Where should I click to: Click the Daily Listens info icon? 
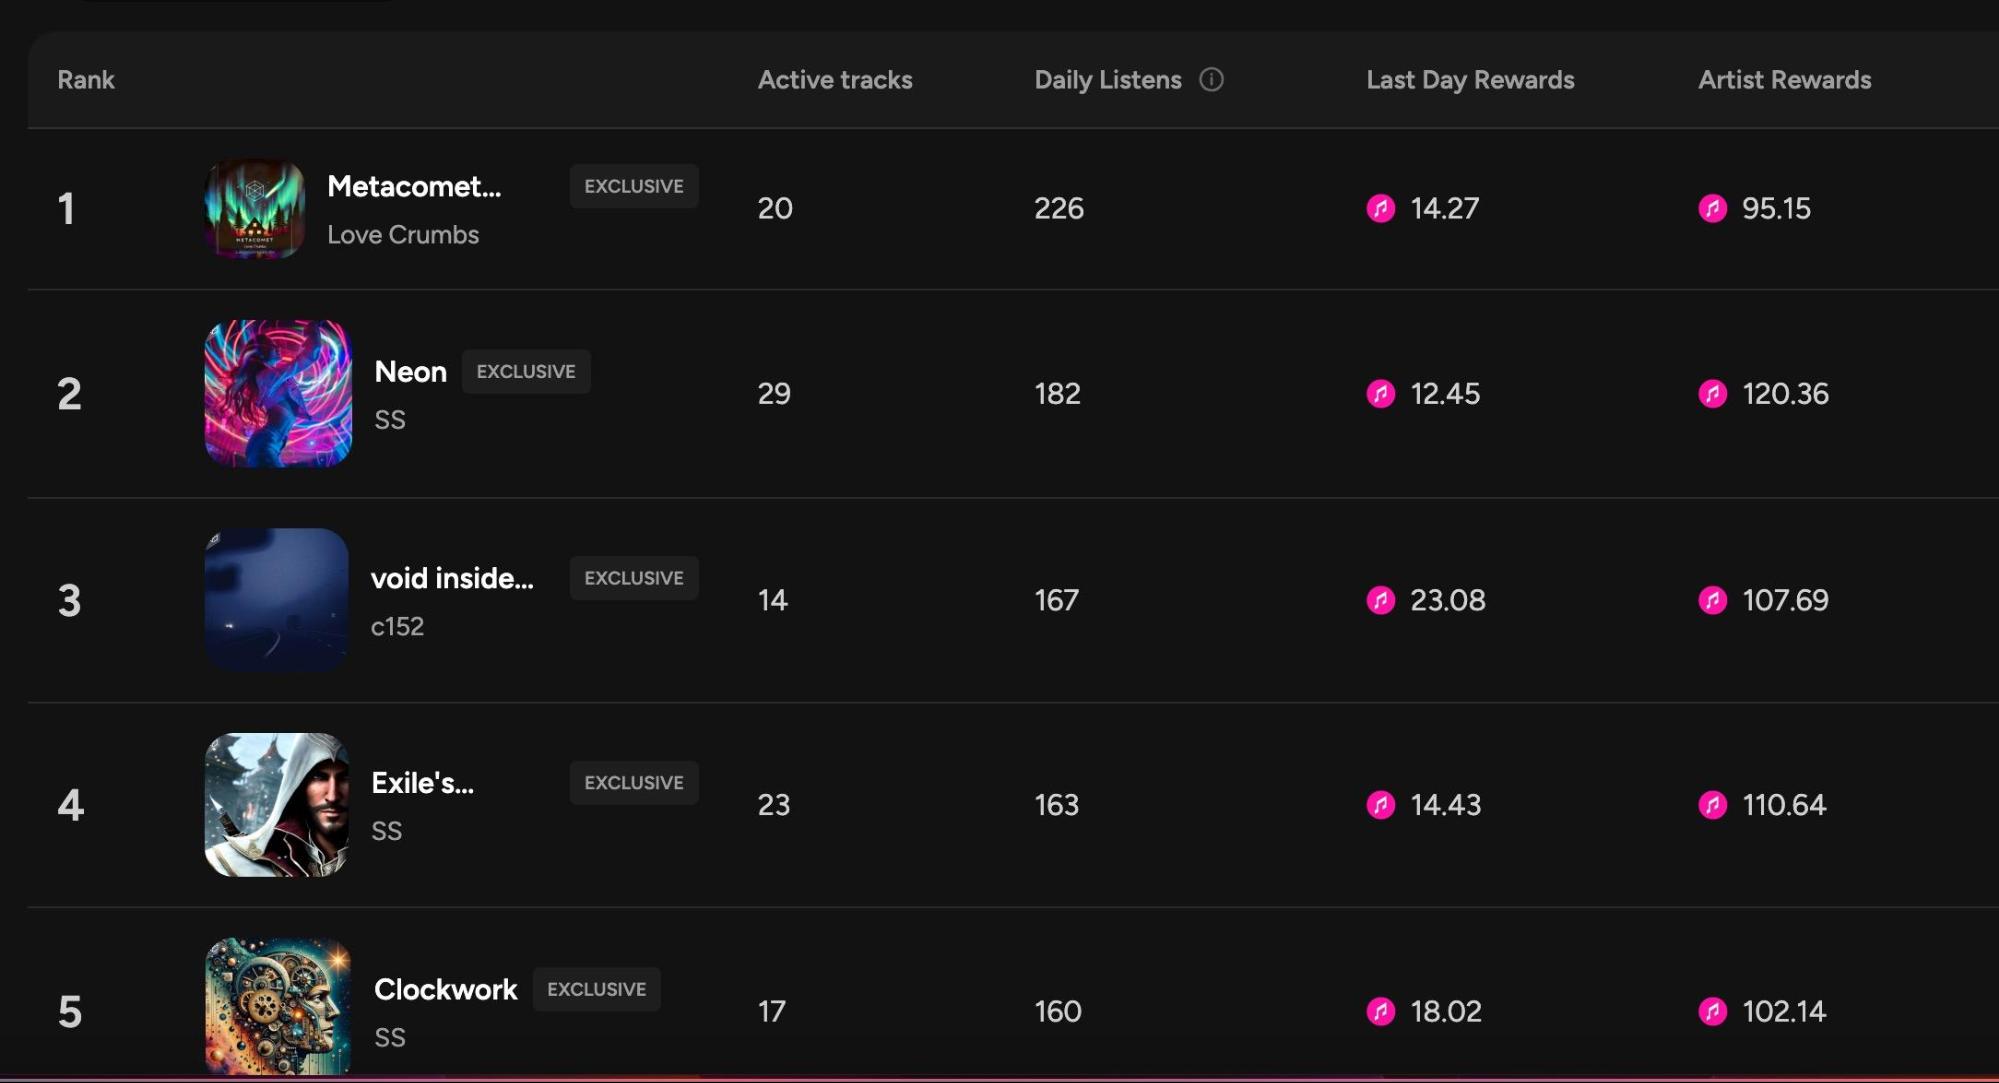click(x=1211, y=80)
